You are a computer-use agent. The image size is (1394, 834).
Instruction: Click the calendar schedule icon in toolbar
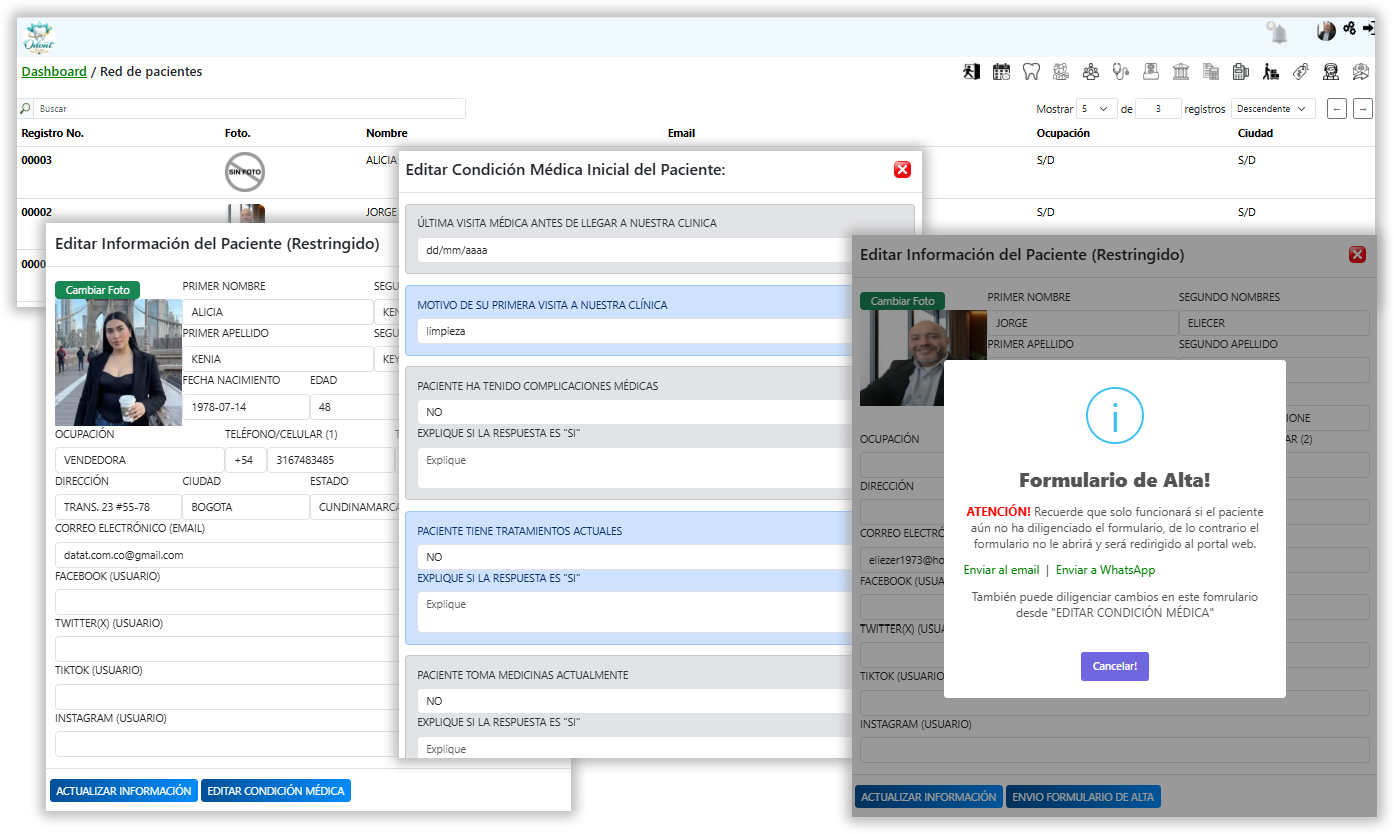(x=1001, y=72)
